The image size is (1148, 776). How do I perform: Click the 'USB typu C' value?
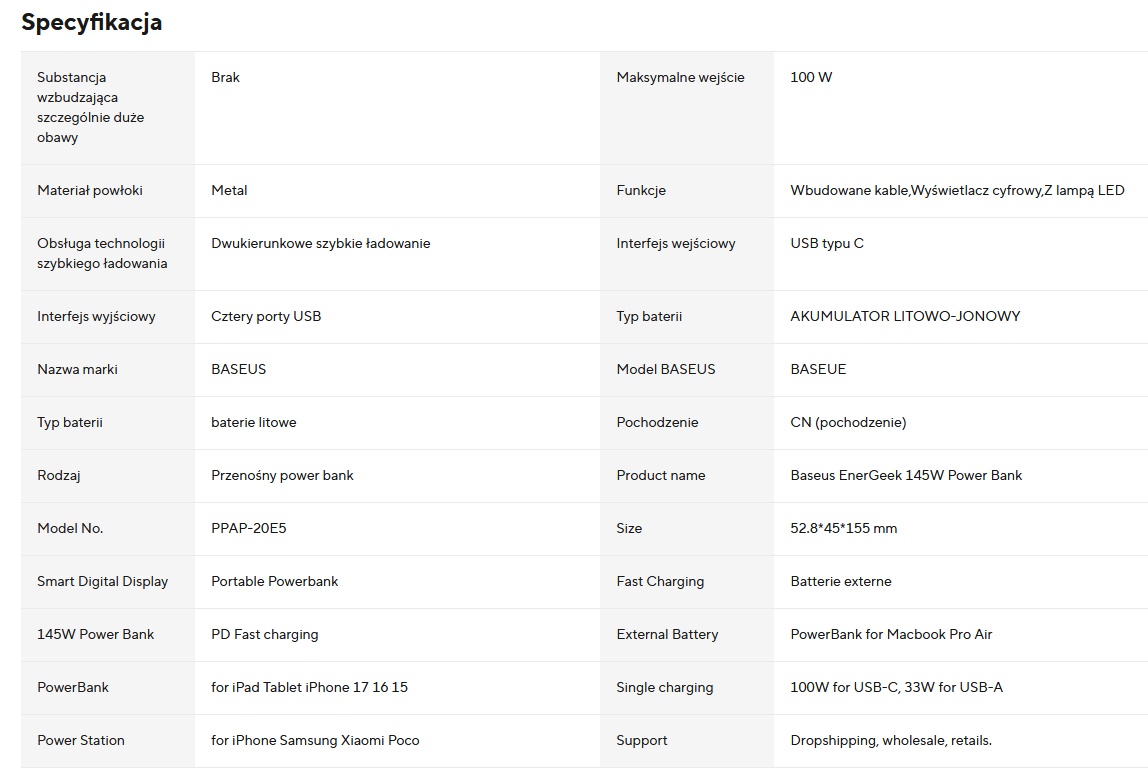pyautogui.click(x=827, y=243)
